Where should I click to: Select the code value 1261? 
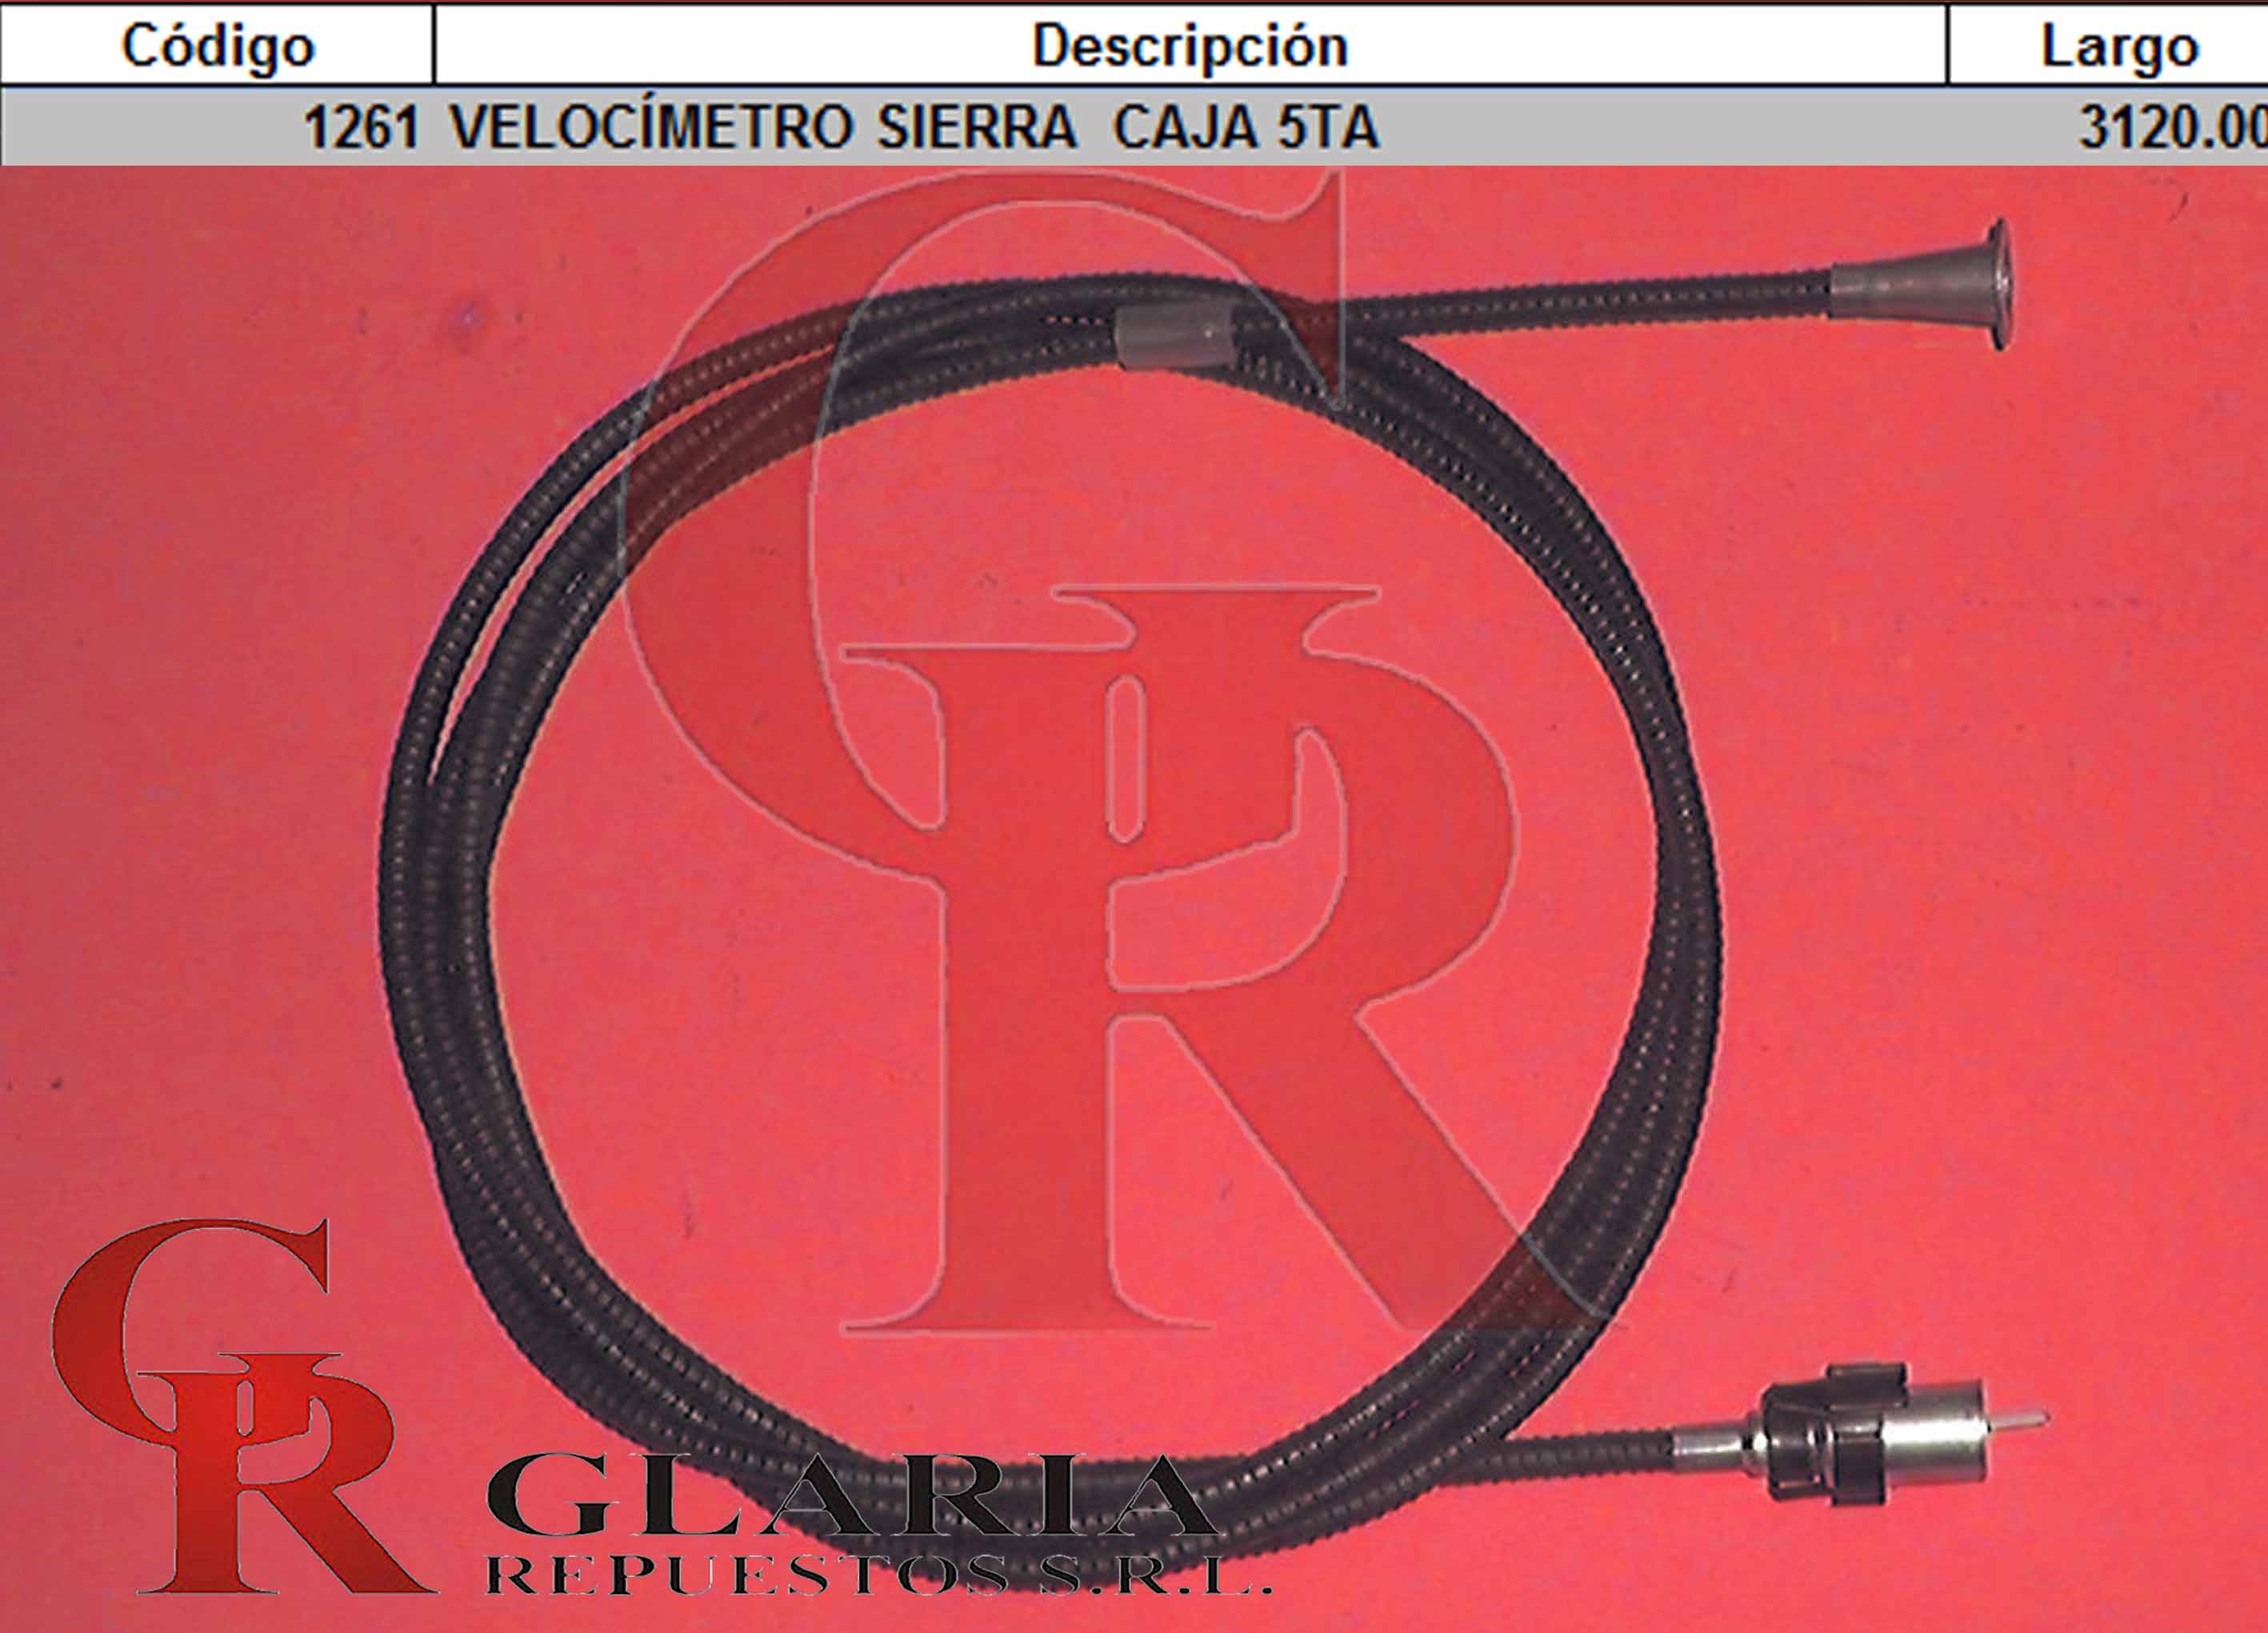[361, 128]
